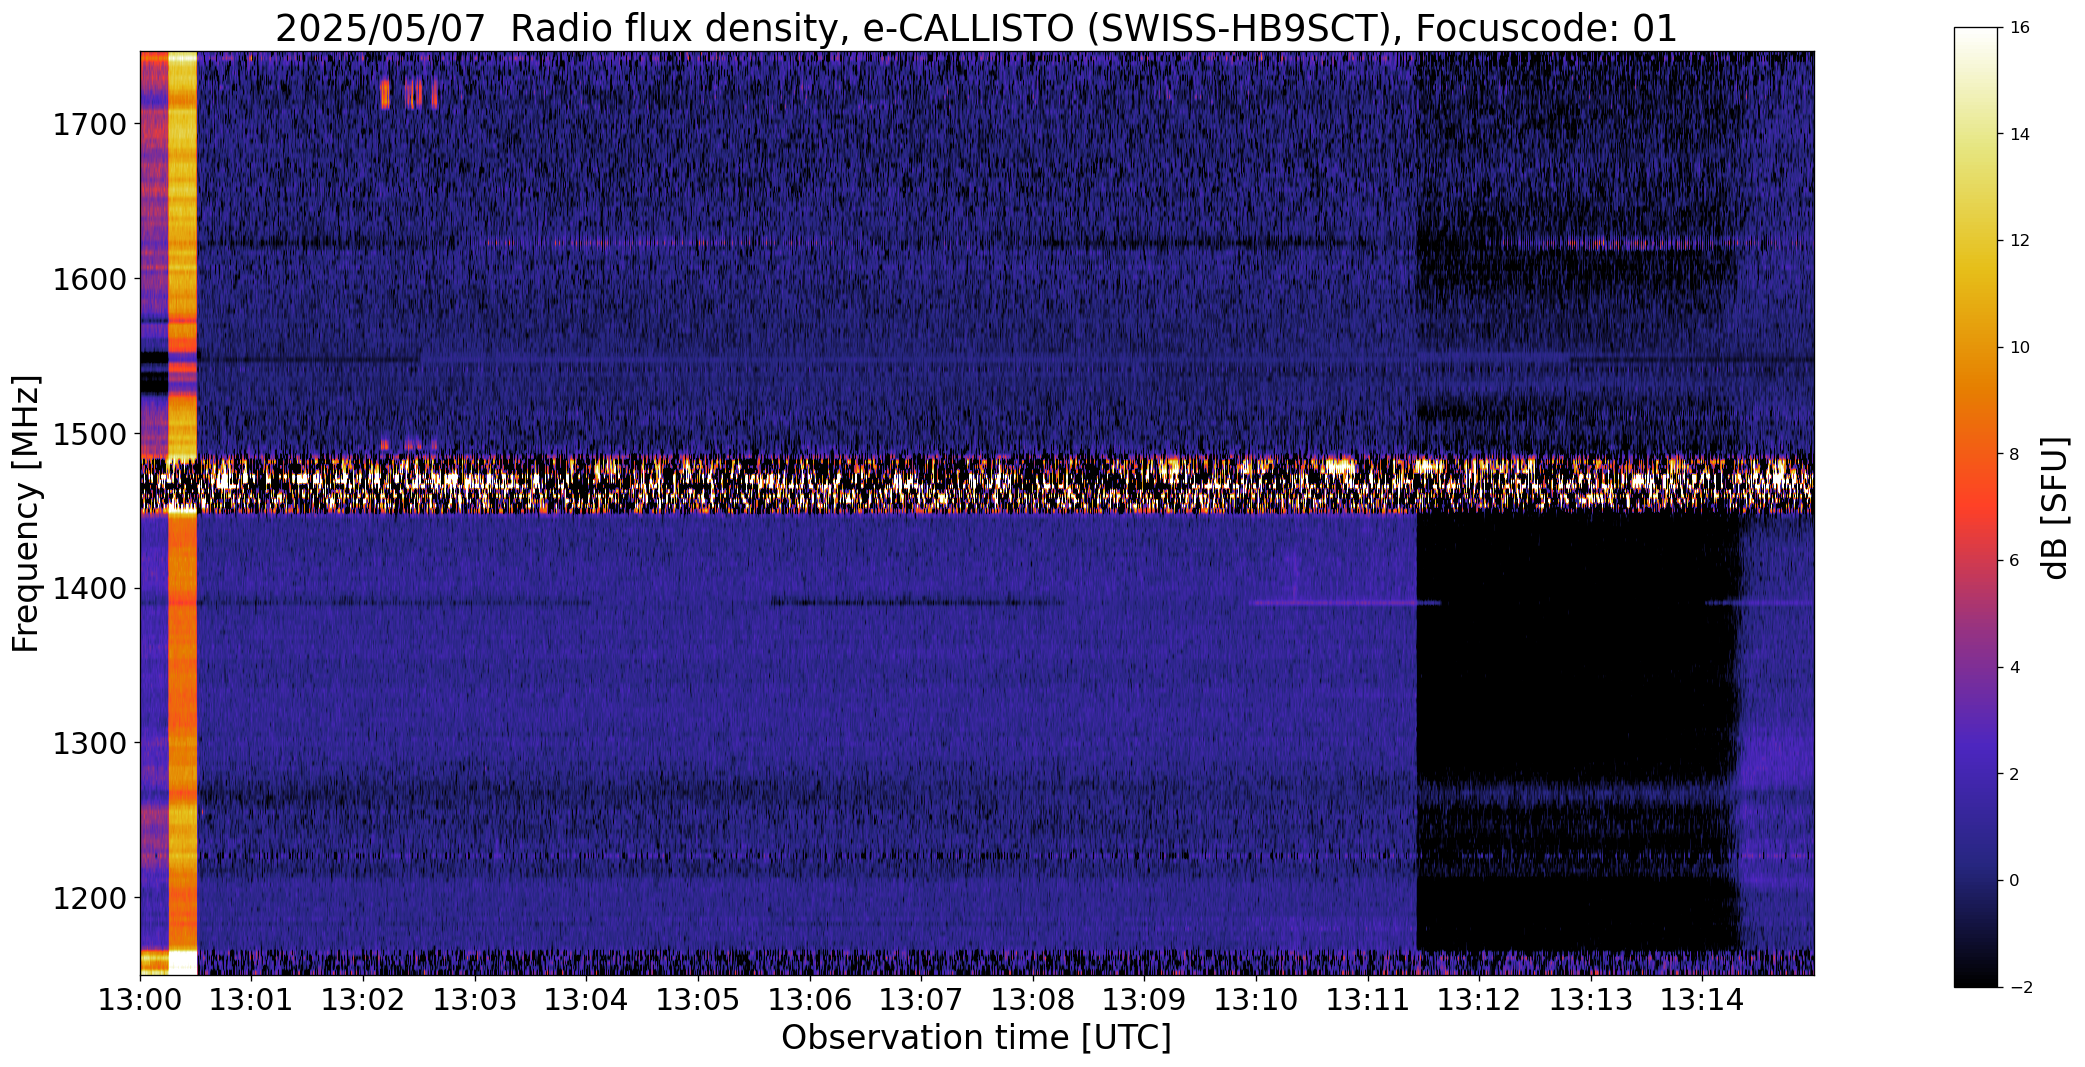Screen dimensions: 2085x1067
Task: Click the 'dB [SFU]' colorbar label
Action: tap(2055, 508)
